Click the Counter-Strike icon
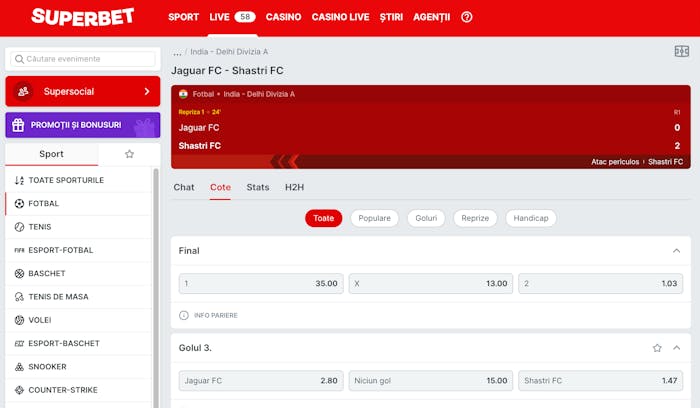The width and height of the screenshot is (700, 408). coord(19,390)
